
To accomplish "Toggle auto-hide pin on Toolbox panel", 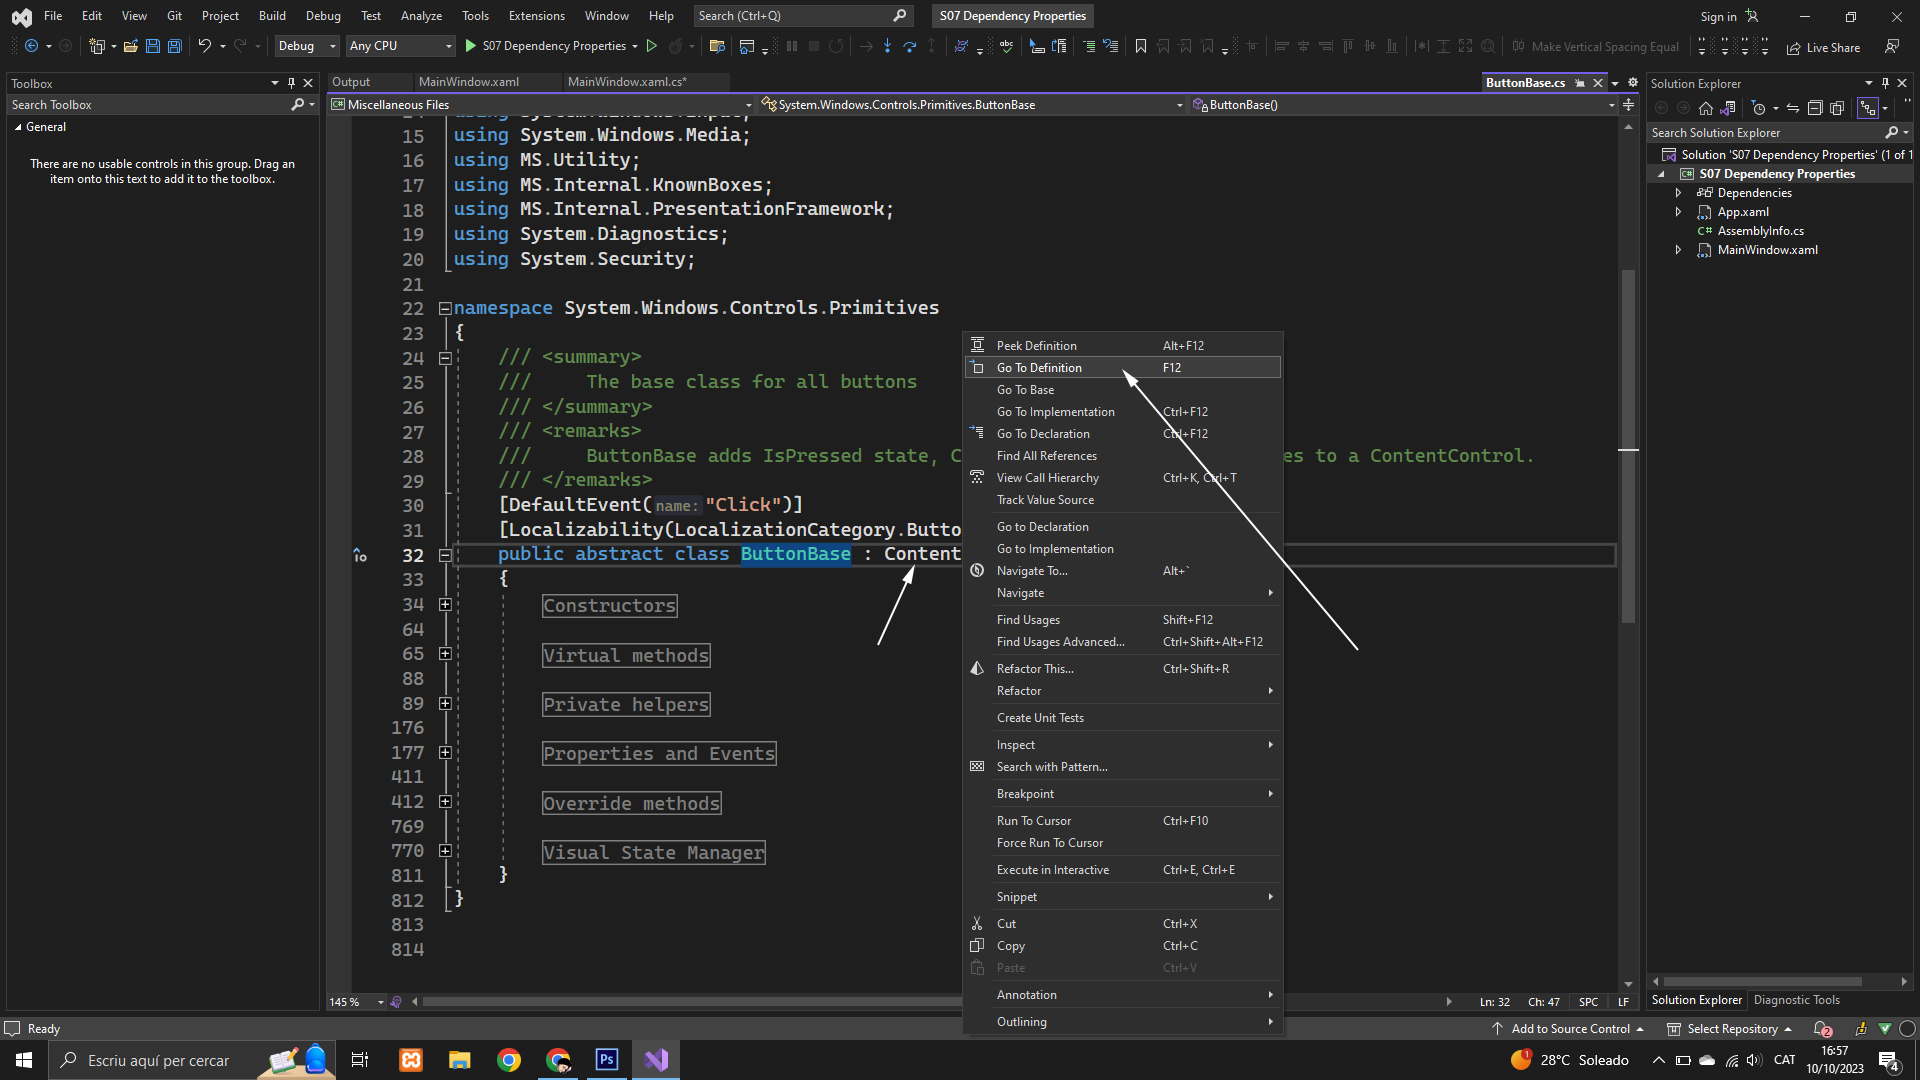I will pos(291,83).
